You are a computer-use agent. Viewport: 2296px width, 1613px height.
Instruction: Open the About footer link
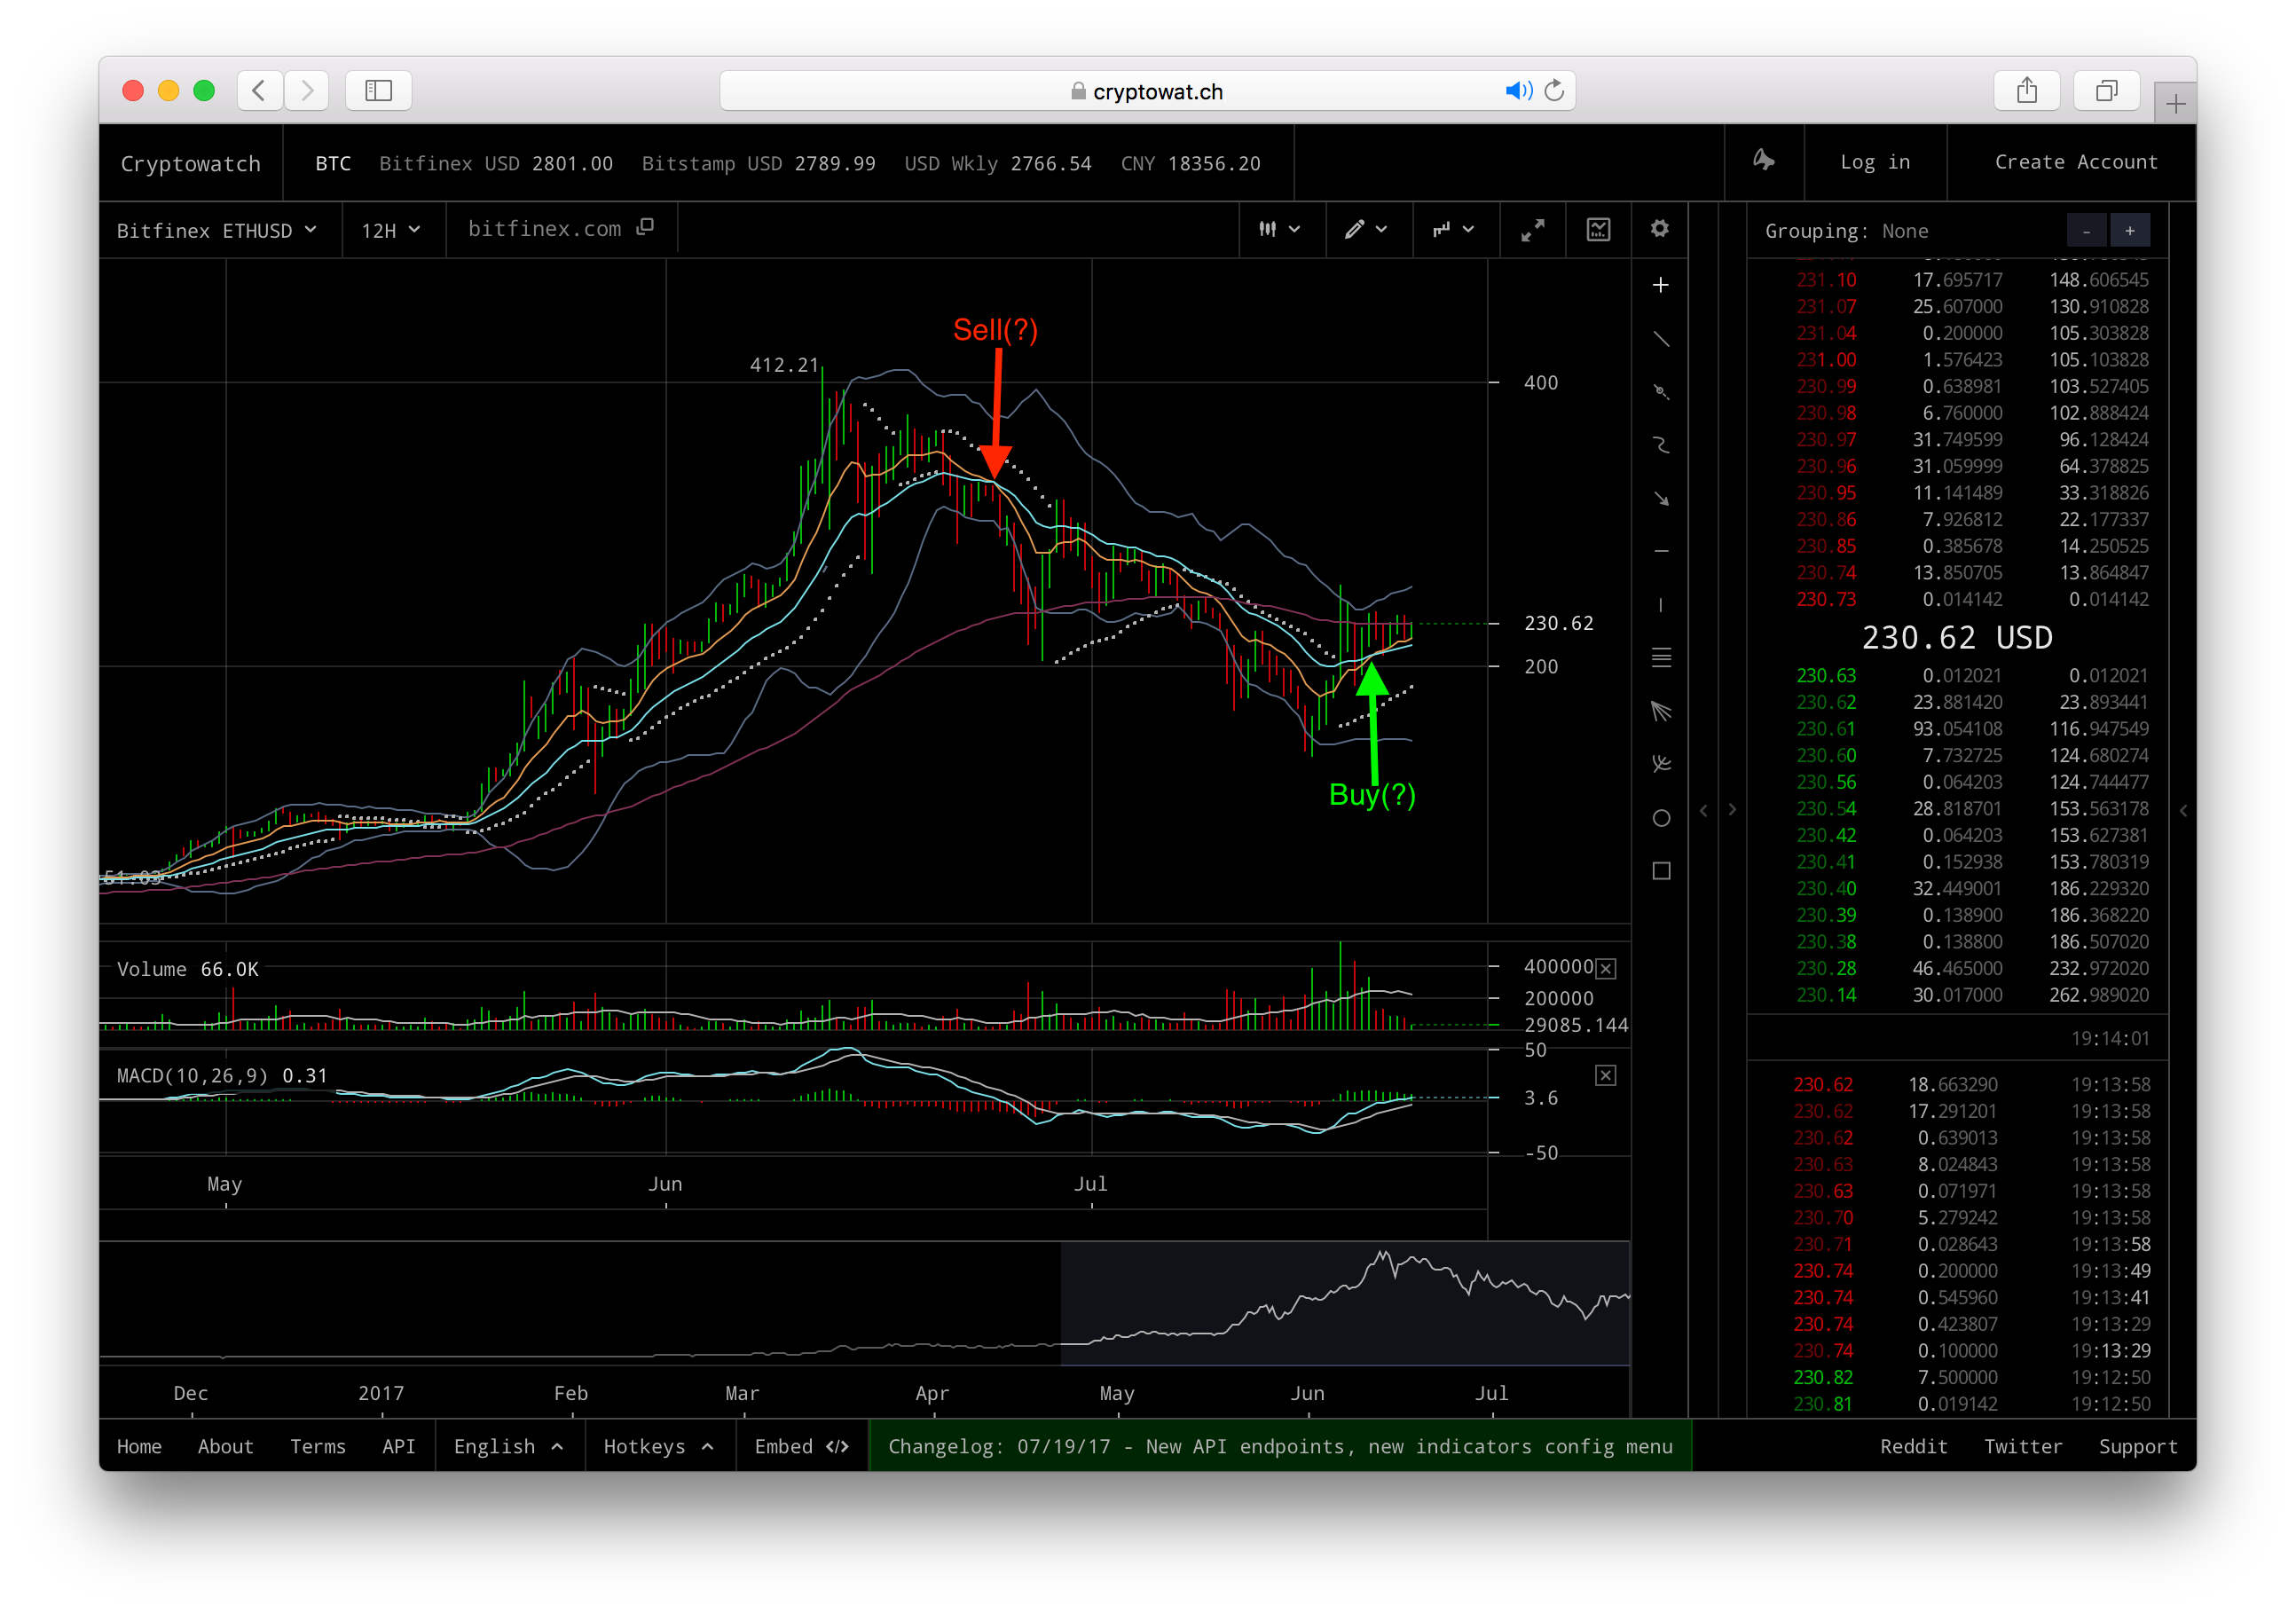[225, 1446]
